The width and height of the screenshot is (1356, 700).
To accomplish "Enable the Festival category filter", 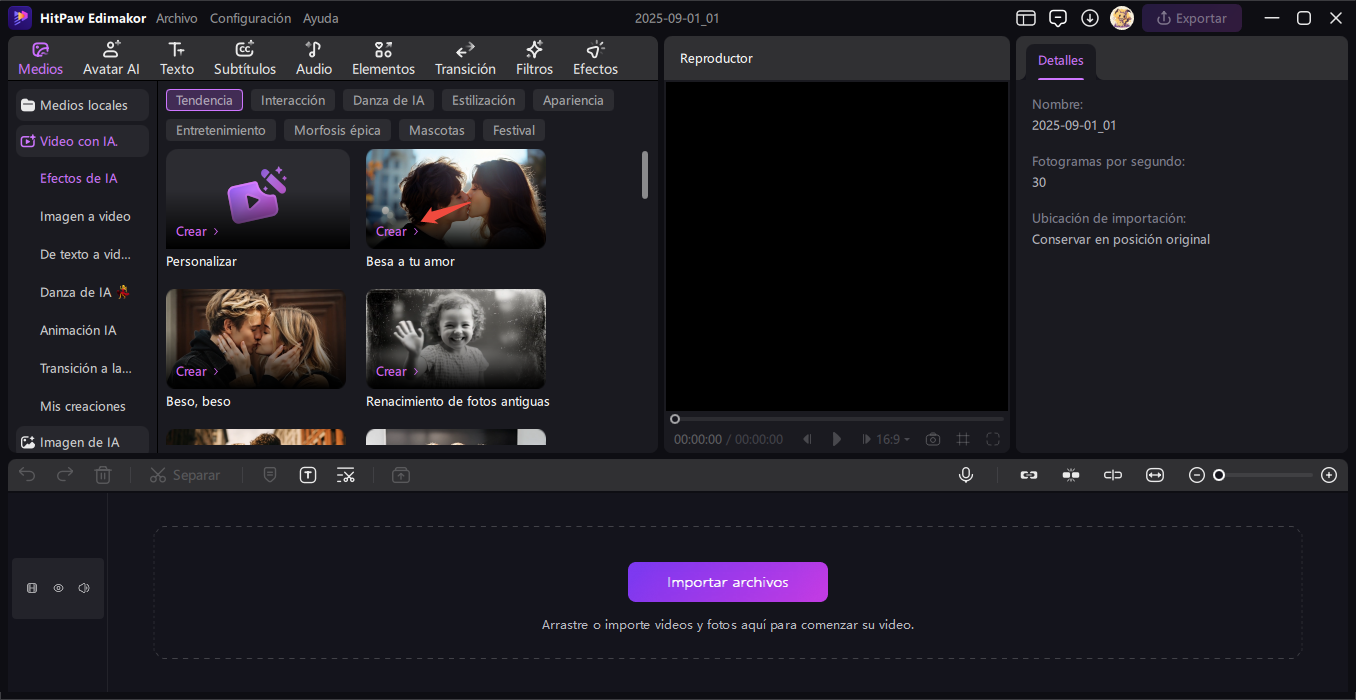I will [x=513, y=129].
